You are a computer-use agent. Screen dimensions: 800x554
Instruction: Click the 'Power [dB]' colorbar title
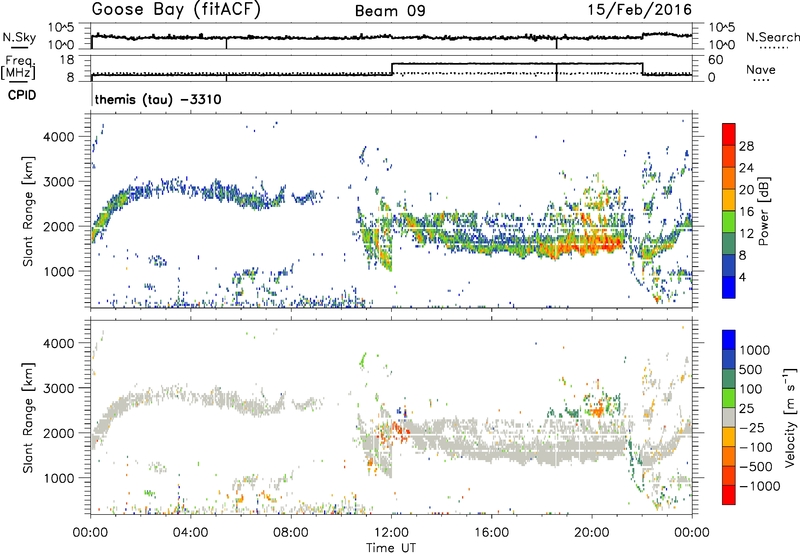[764, 211]
